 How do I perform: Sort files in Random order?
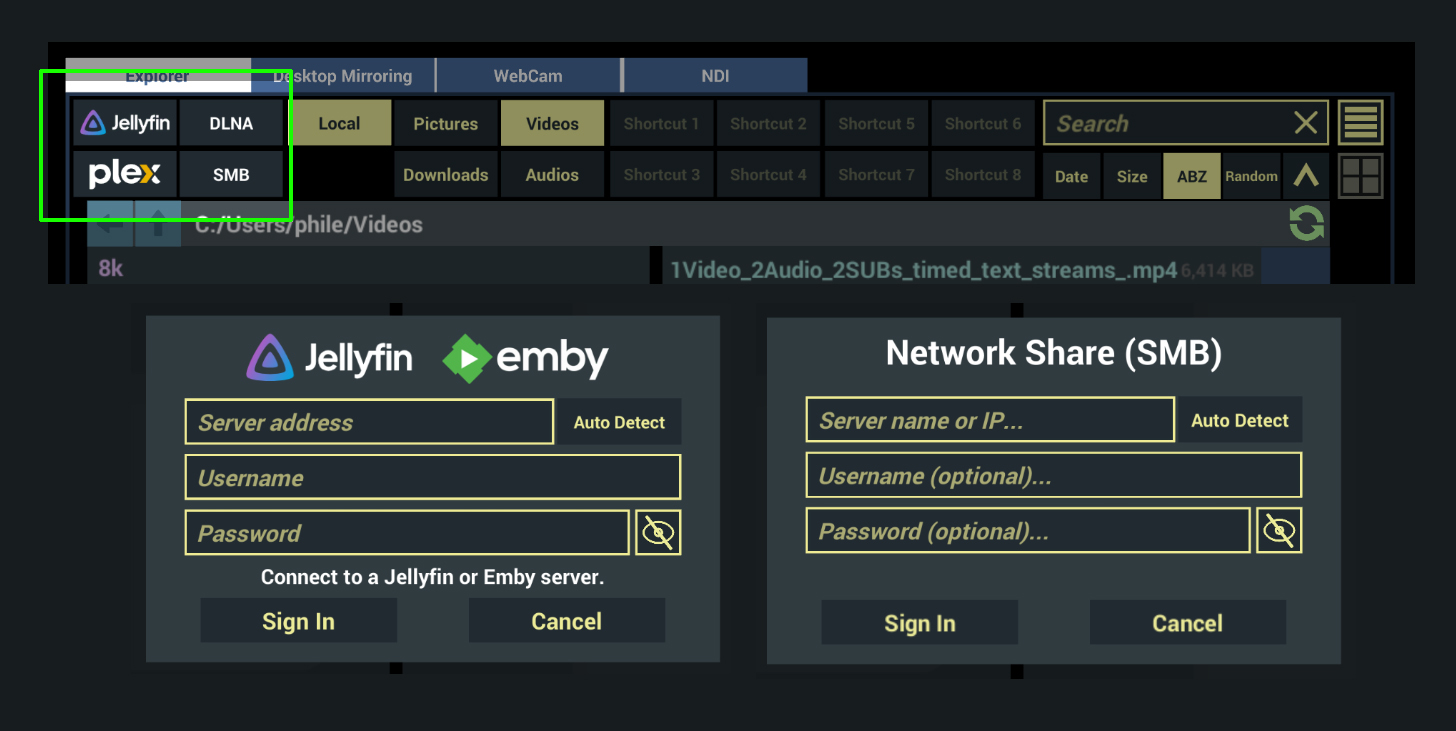tap(1251, 176)
